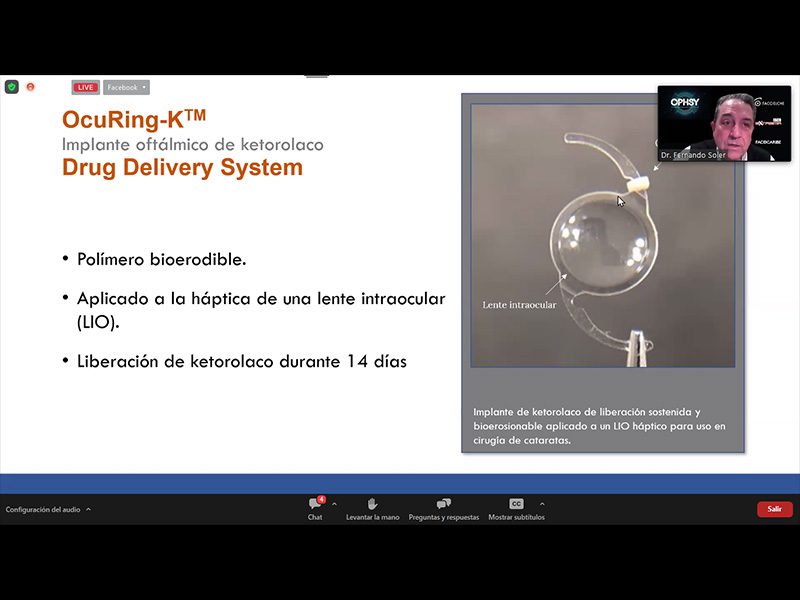Viewport: 800px width, 600px height.
Task: Click the red recording indicator icon
Action: click(x=30, y=88)
